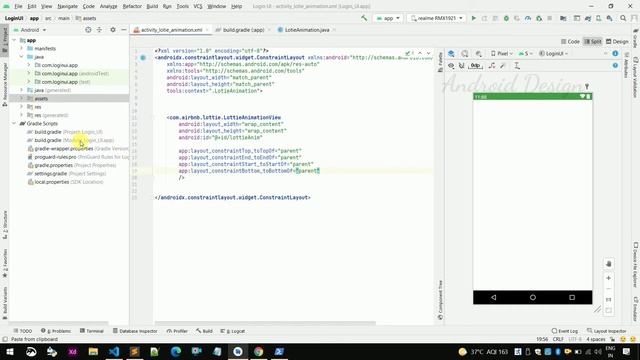640x360 pixels.
Task: Click the Make Project hammer icon
Action: (x=364, y=18)
